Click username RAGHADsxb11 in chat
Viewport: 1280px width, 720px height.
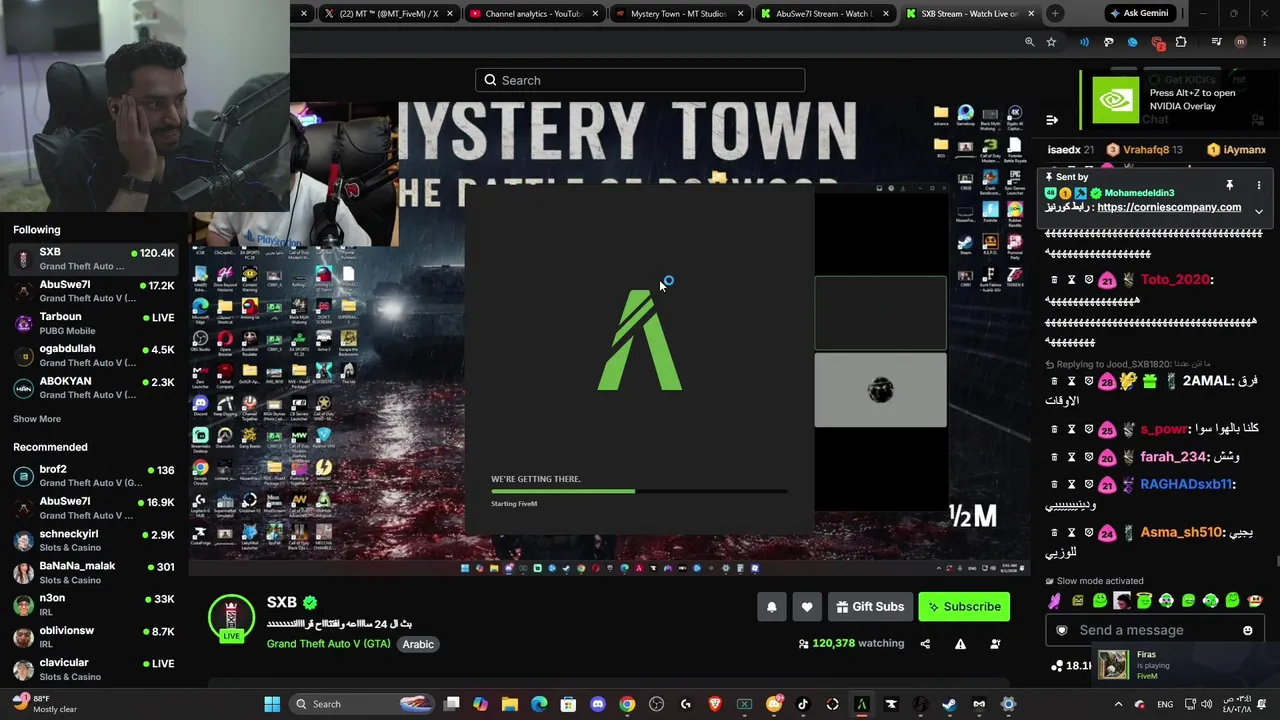pyautogui.click(x=1187, y=484)
